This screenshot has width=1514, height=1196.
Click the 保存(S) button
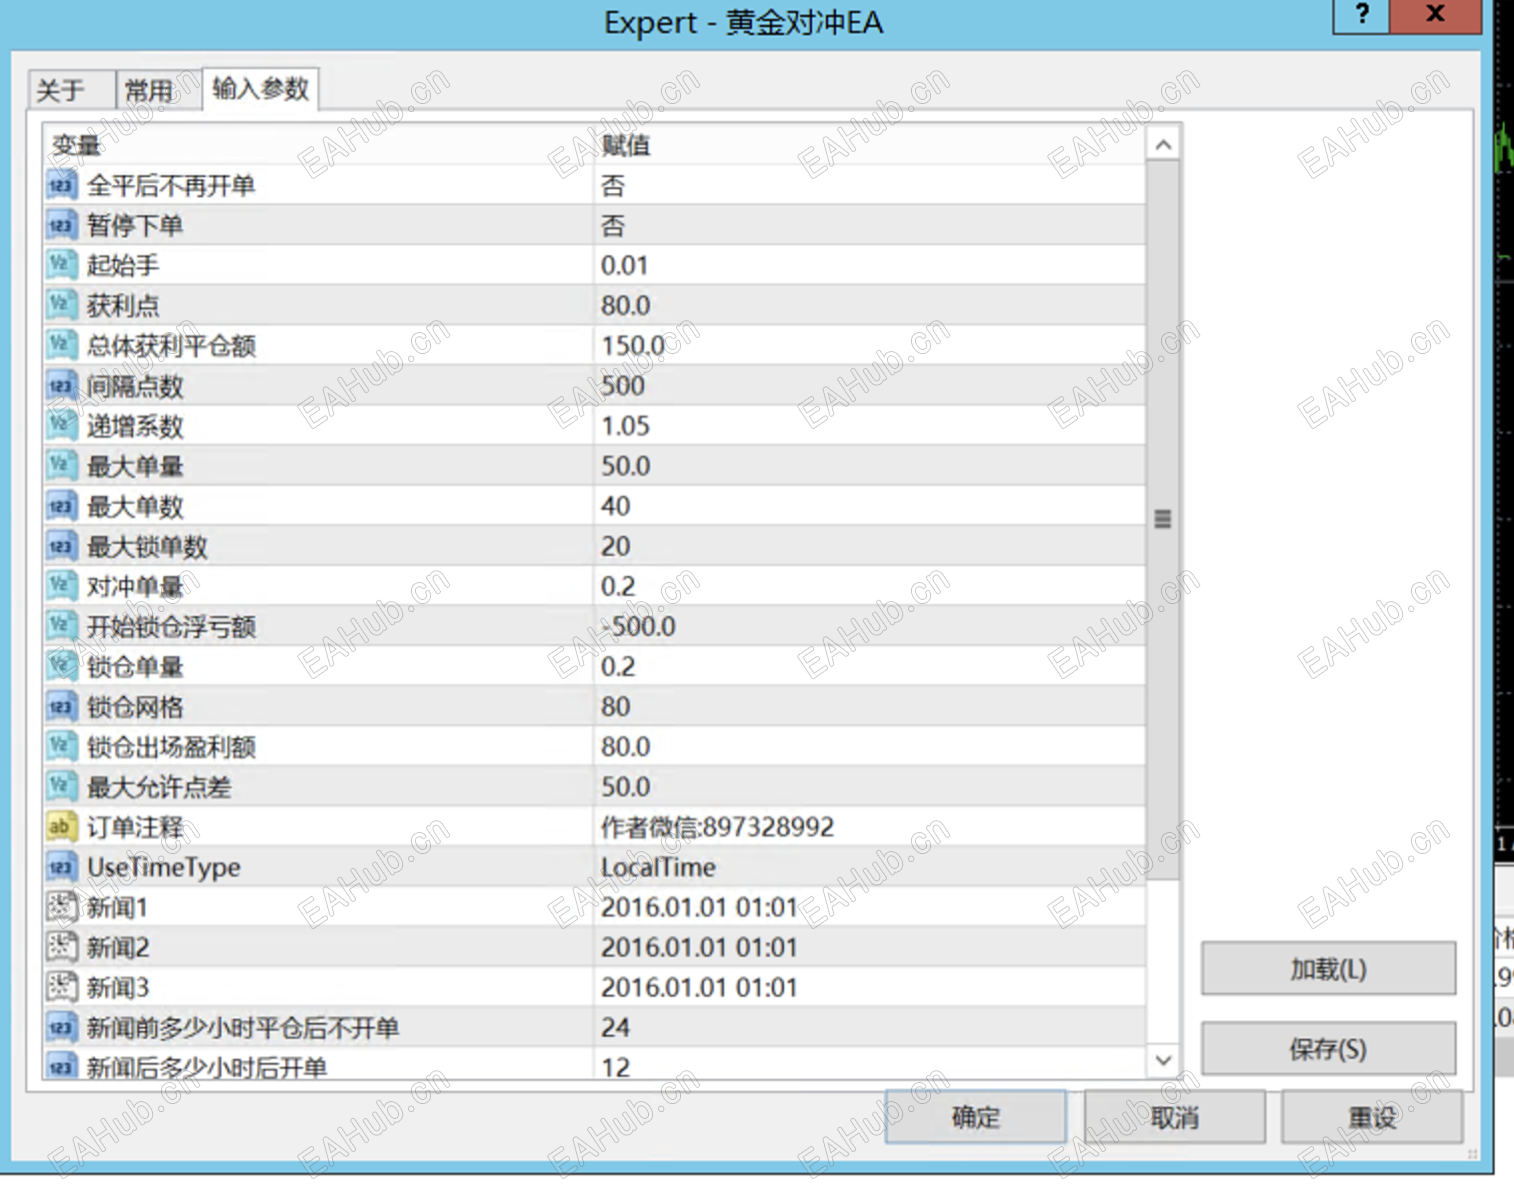pyautogui.click(x=1328, y=1048)
